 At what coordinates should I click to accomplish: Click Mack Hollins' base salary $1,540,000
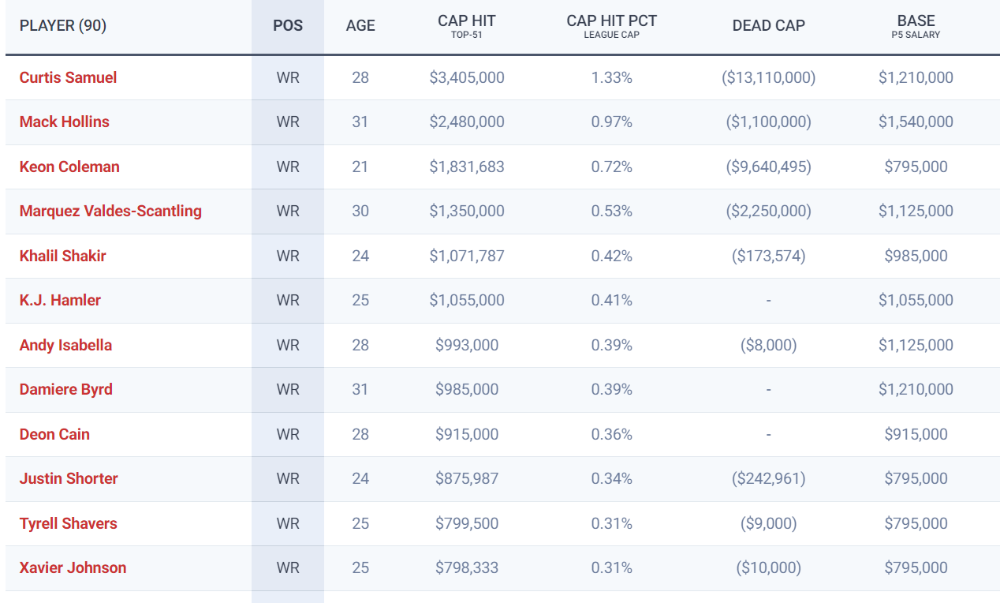click(916, 122)
